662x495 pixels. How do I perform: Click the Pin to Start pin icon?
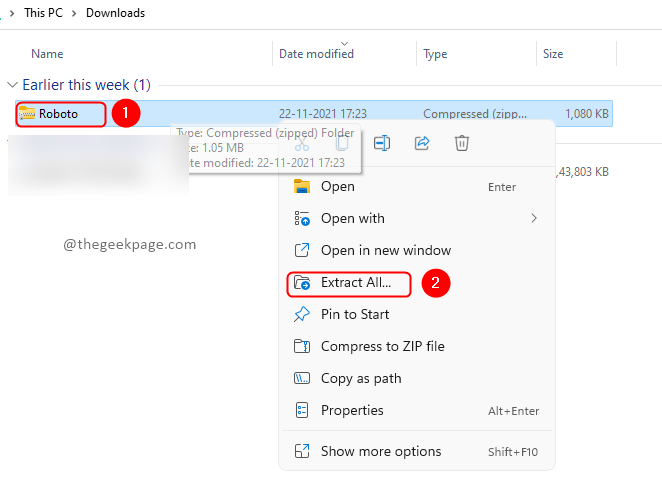(302, 314)
